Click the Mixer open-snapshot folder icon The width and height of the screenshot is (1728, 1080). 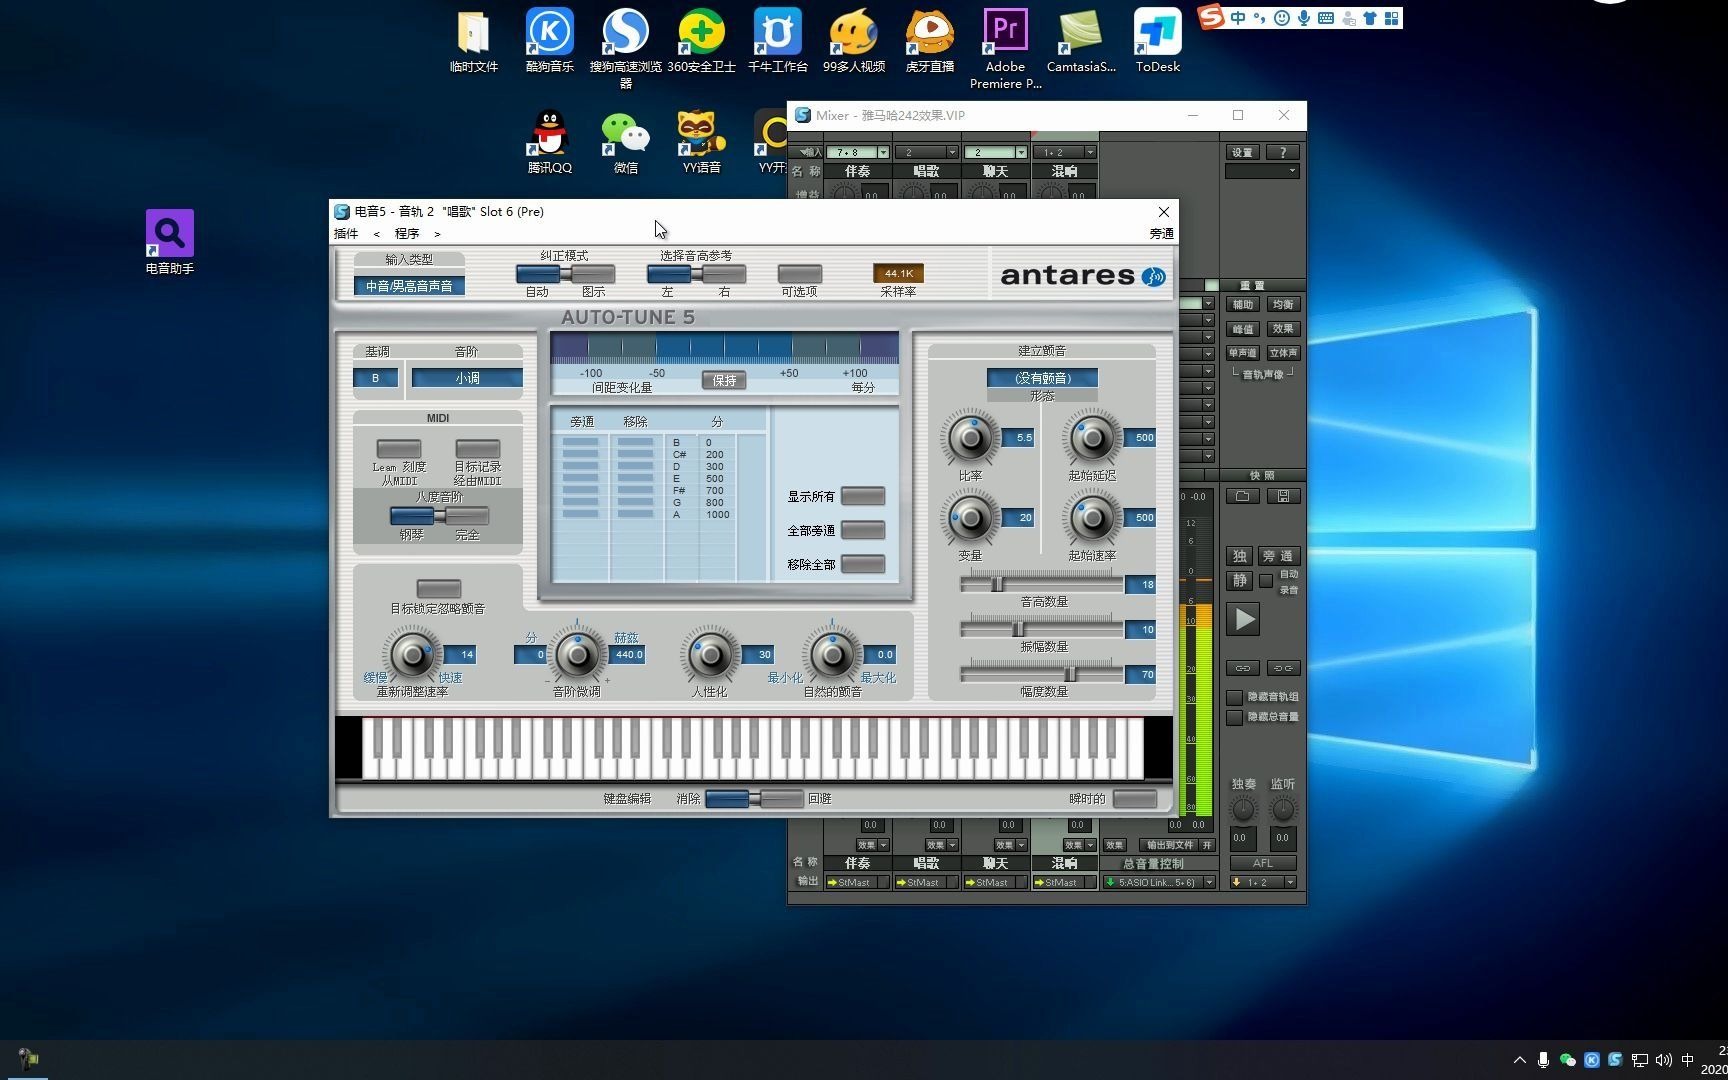1242,496
